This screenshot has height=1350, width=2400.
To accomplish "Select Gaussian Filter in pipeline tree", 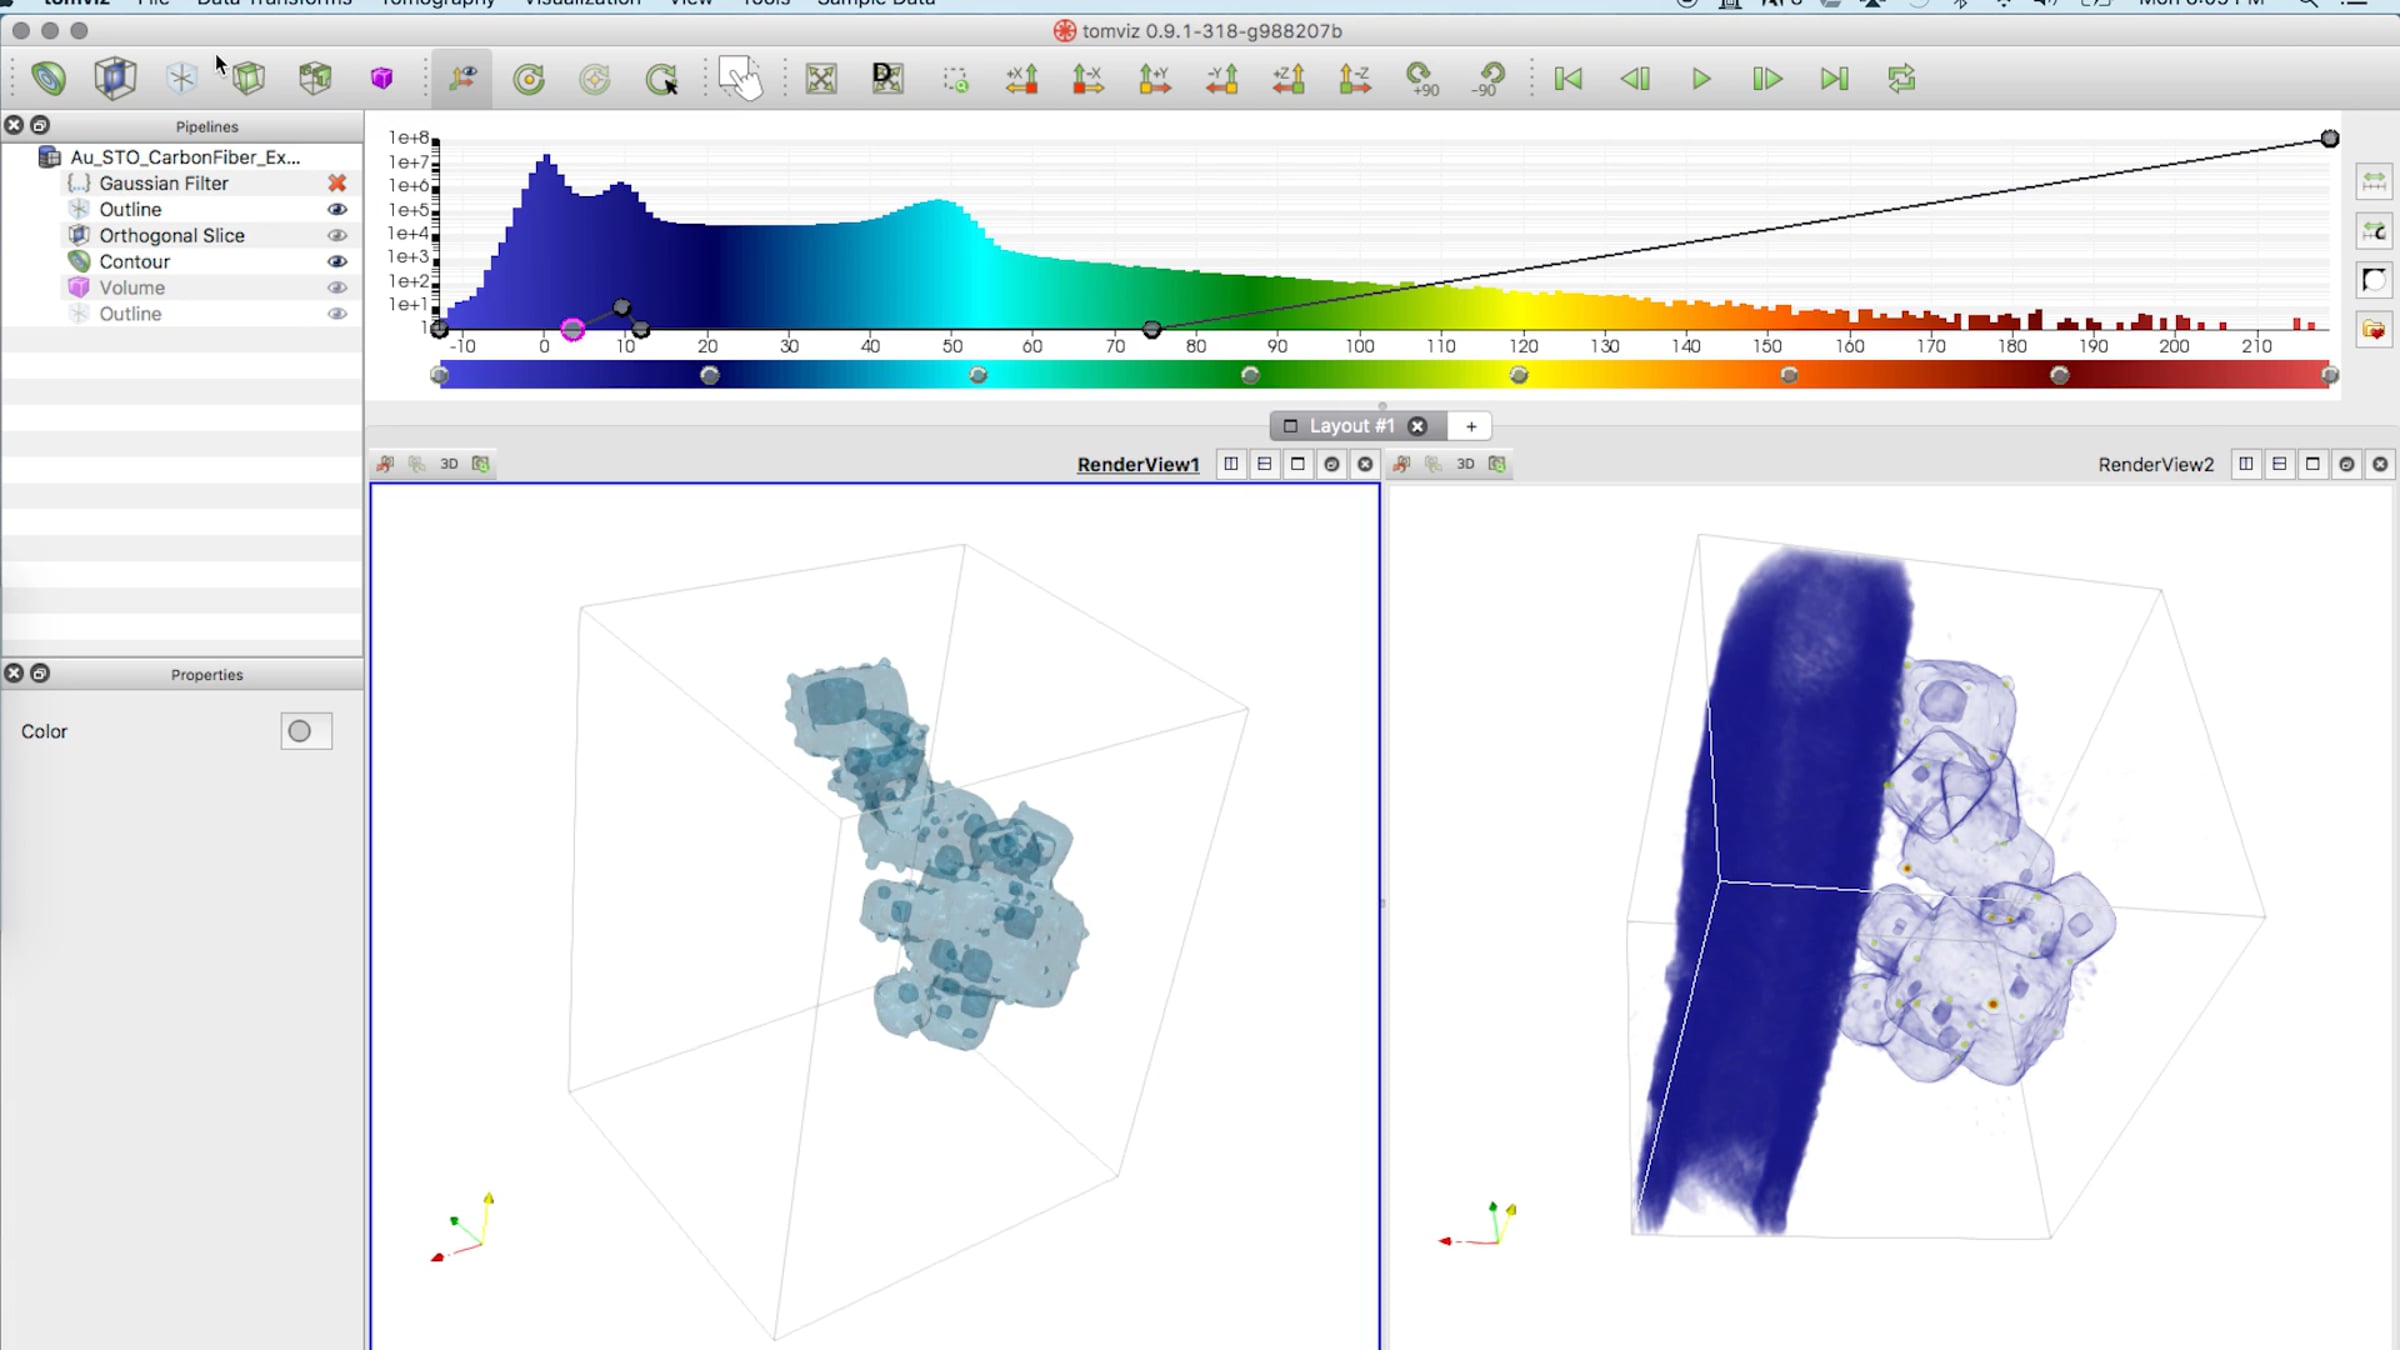I will 163,183.
